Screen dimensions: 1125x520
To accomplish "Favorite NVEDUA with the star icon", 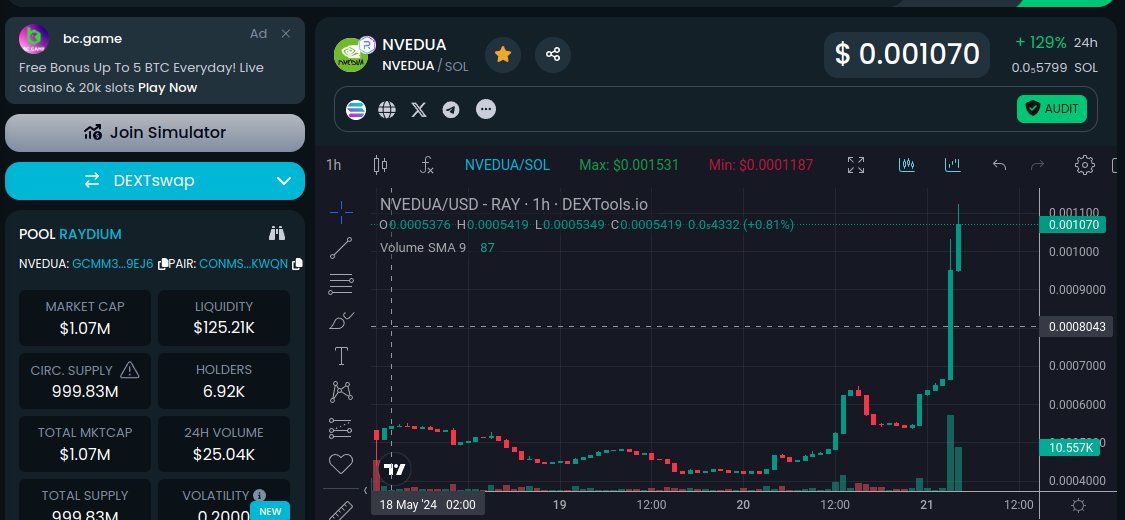I will (x=503, y=55).
